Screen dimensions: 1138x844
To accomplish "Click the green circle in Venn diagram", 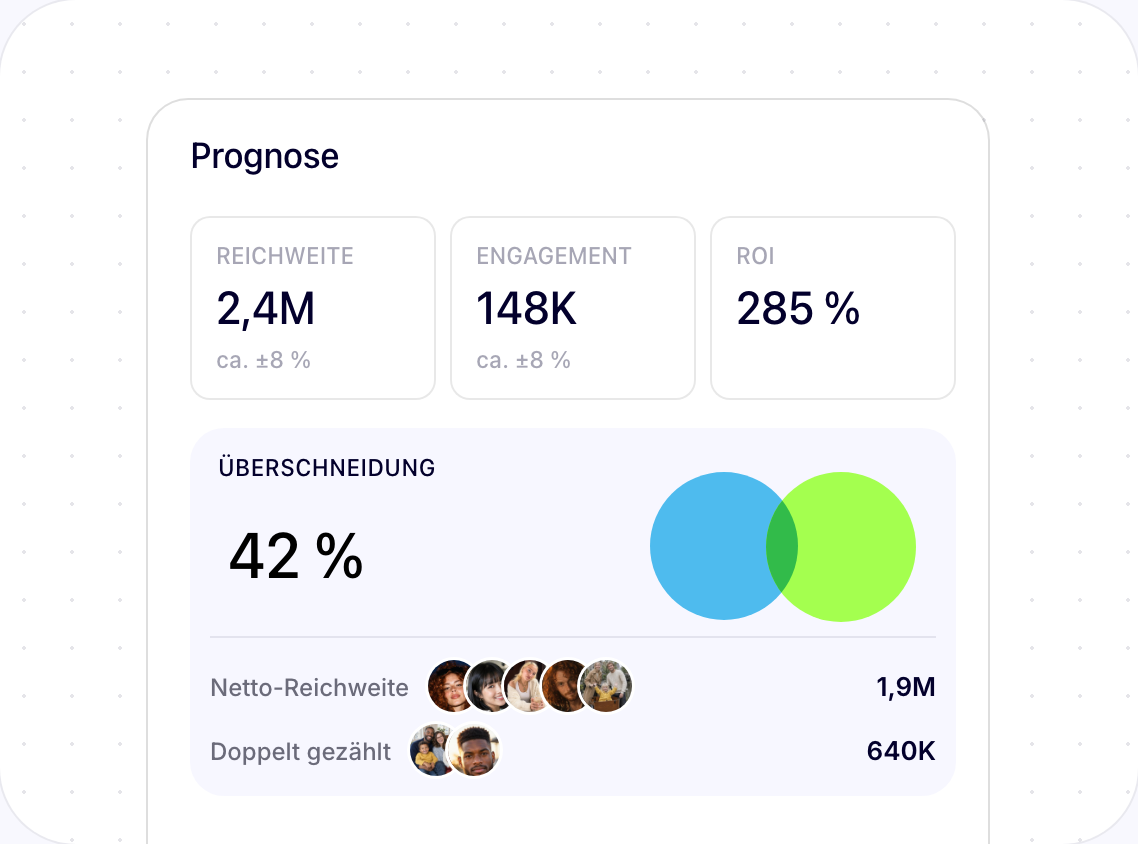I will tap(857, 546).
